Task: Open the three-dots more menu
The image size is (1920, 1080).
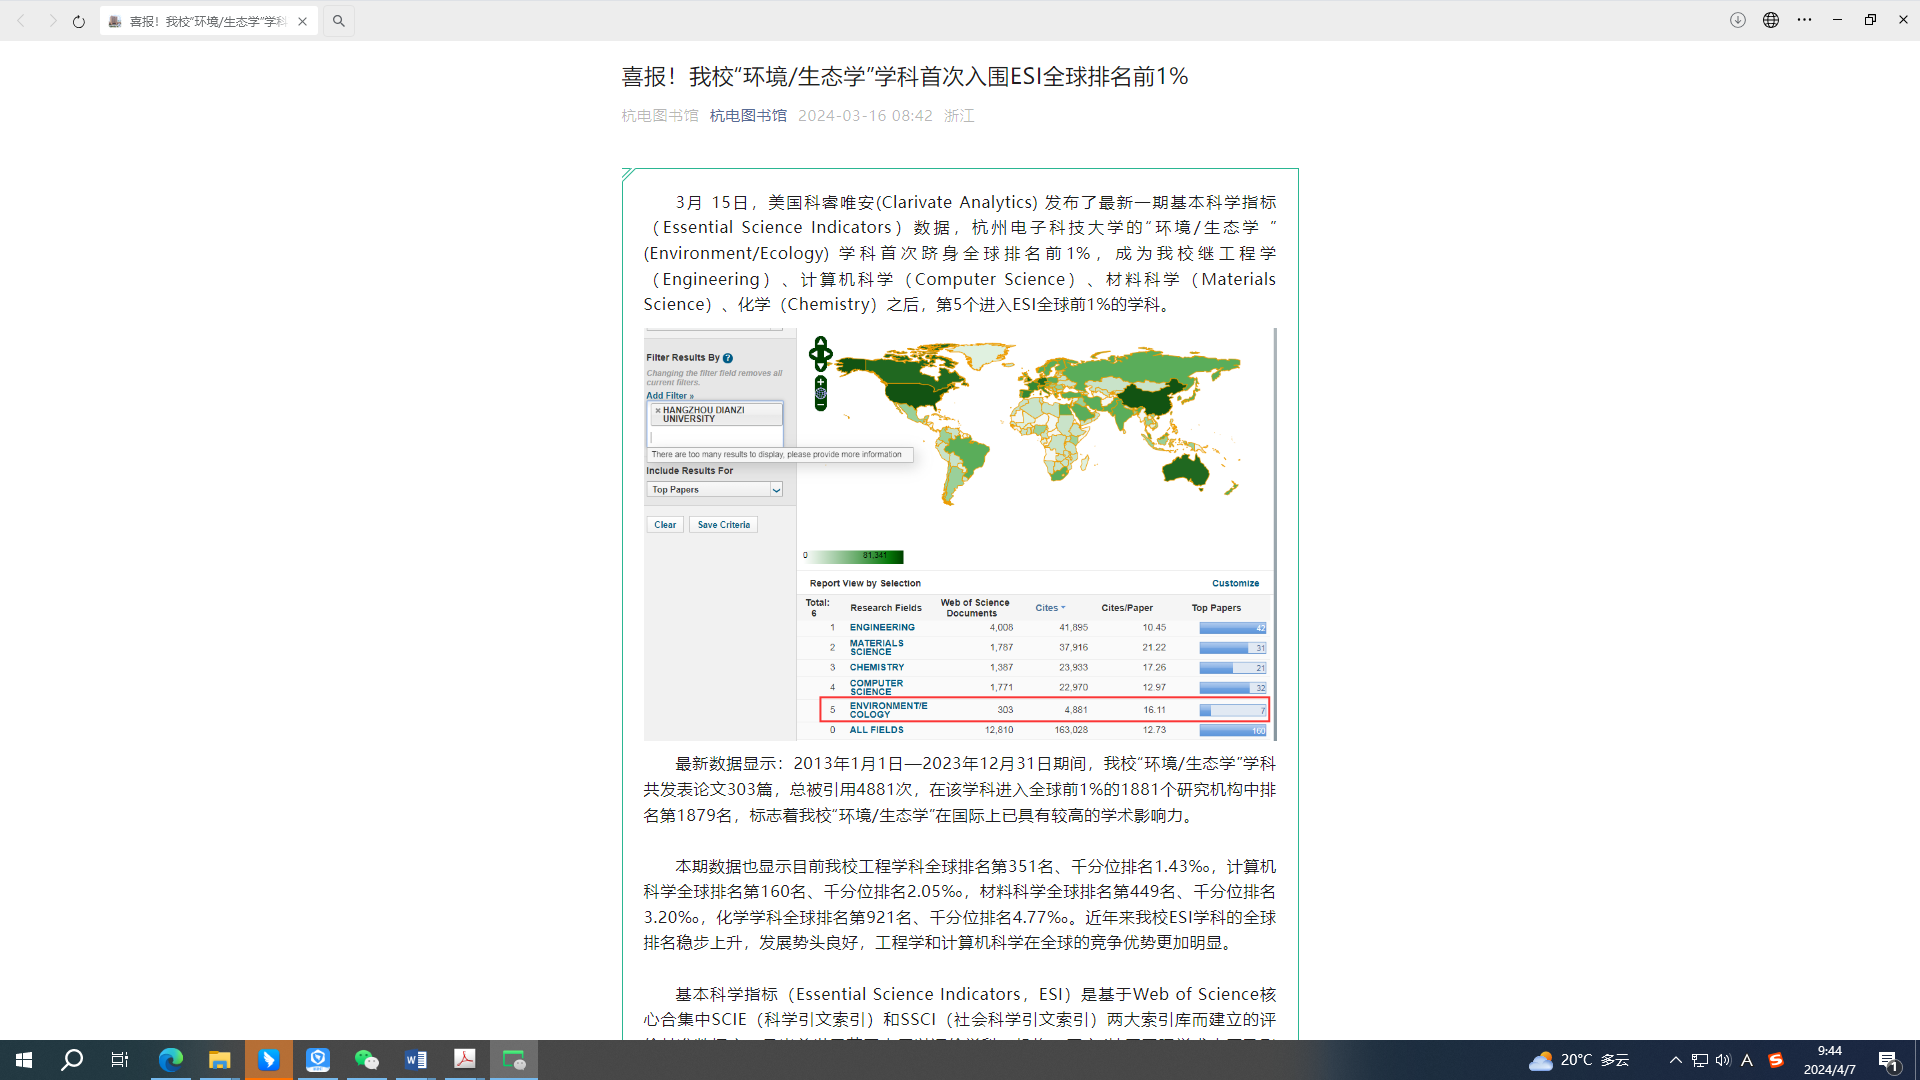Action: click(1804, 20)
